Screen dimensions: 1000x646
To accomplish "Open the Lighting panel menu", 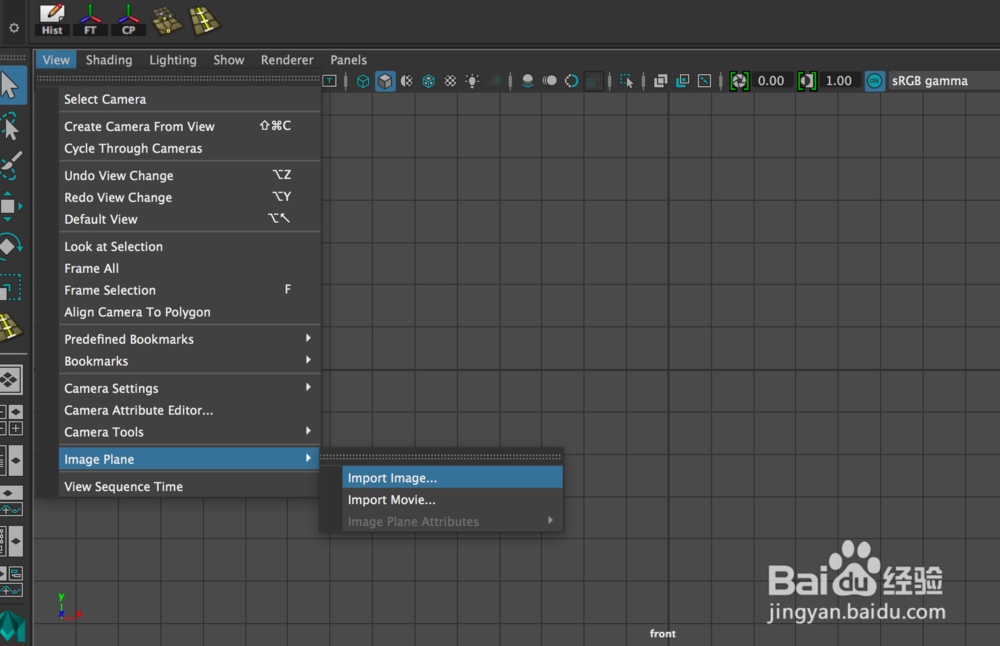I will tap(173, 60).
